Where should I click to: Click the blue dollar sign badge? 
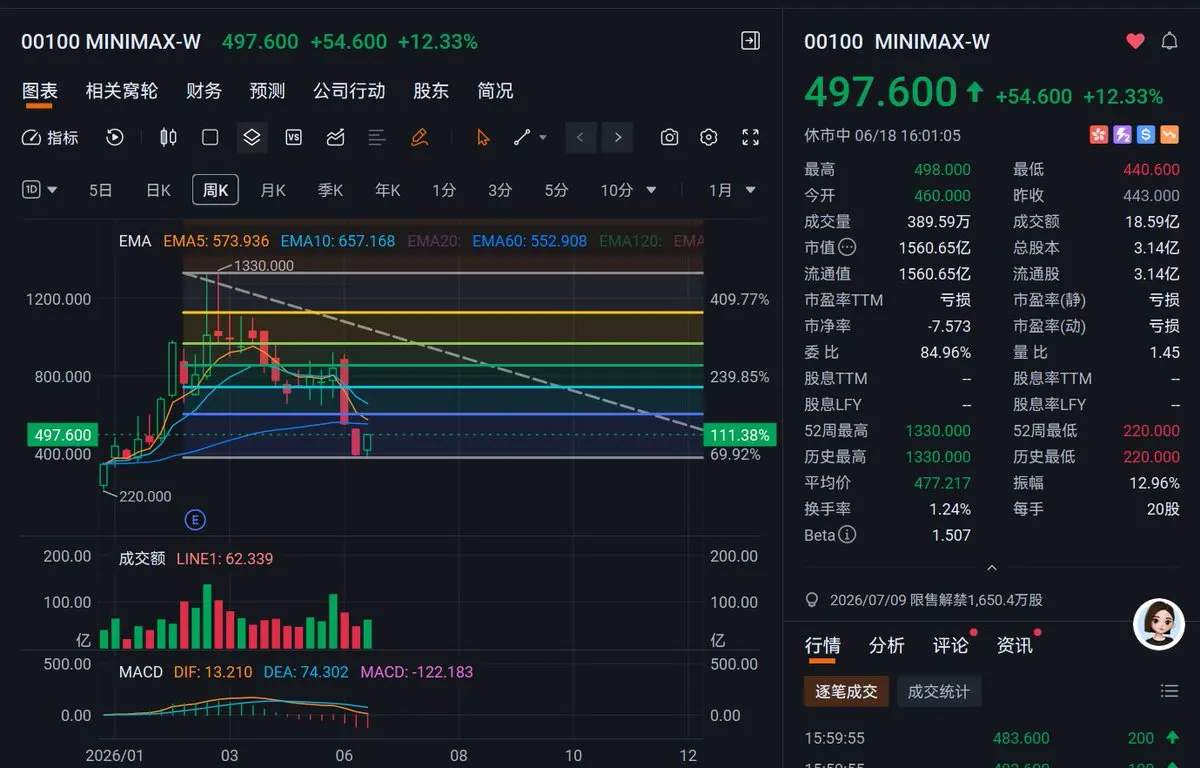1146,134
